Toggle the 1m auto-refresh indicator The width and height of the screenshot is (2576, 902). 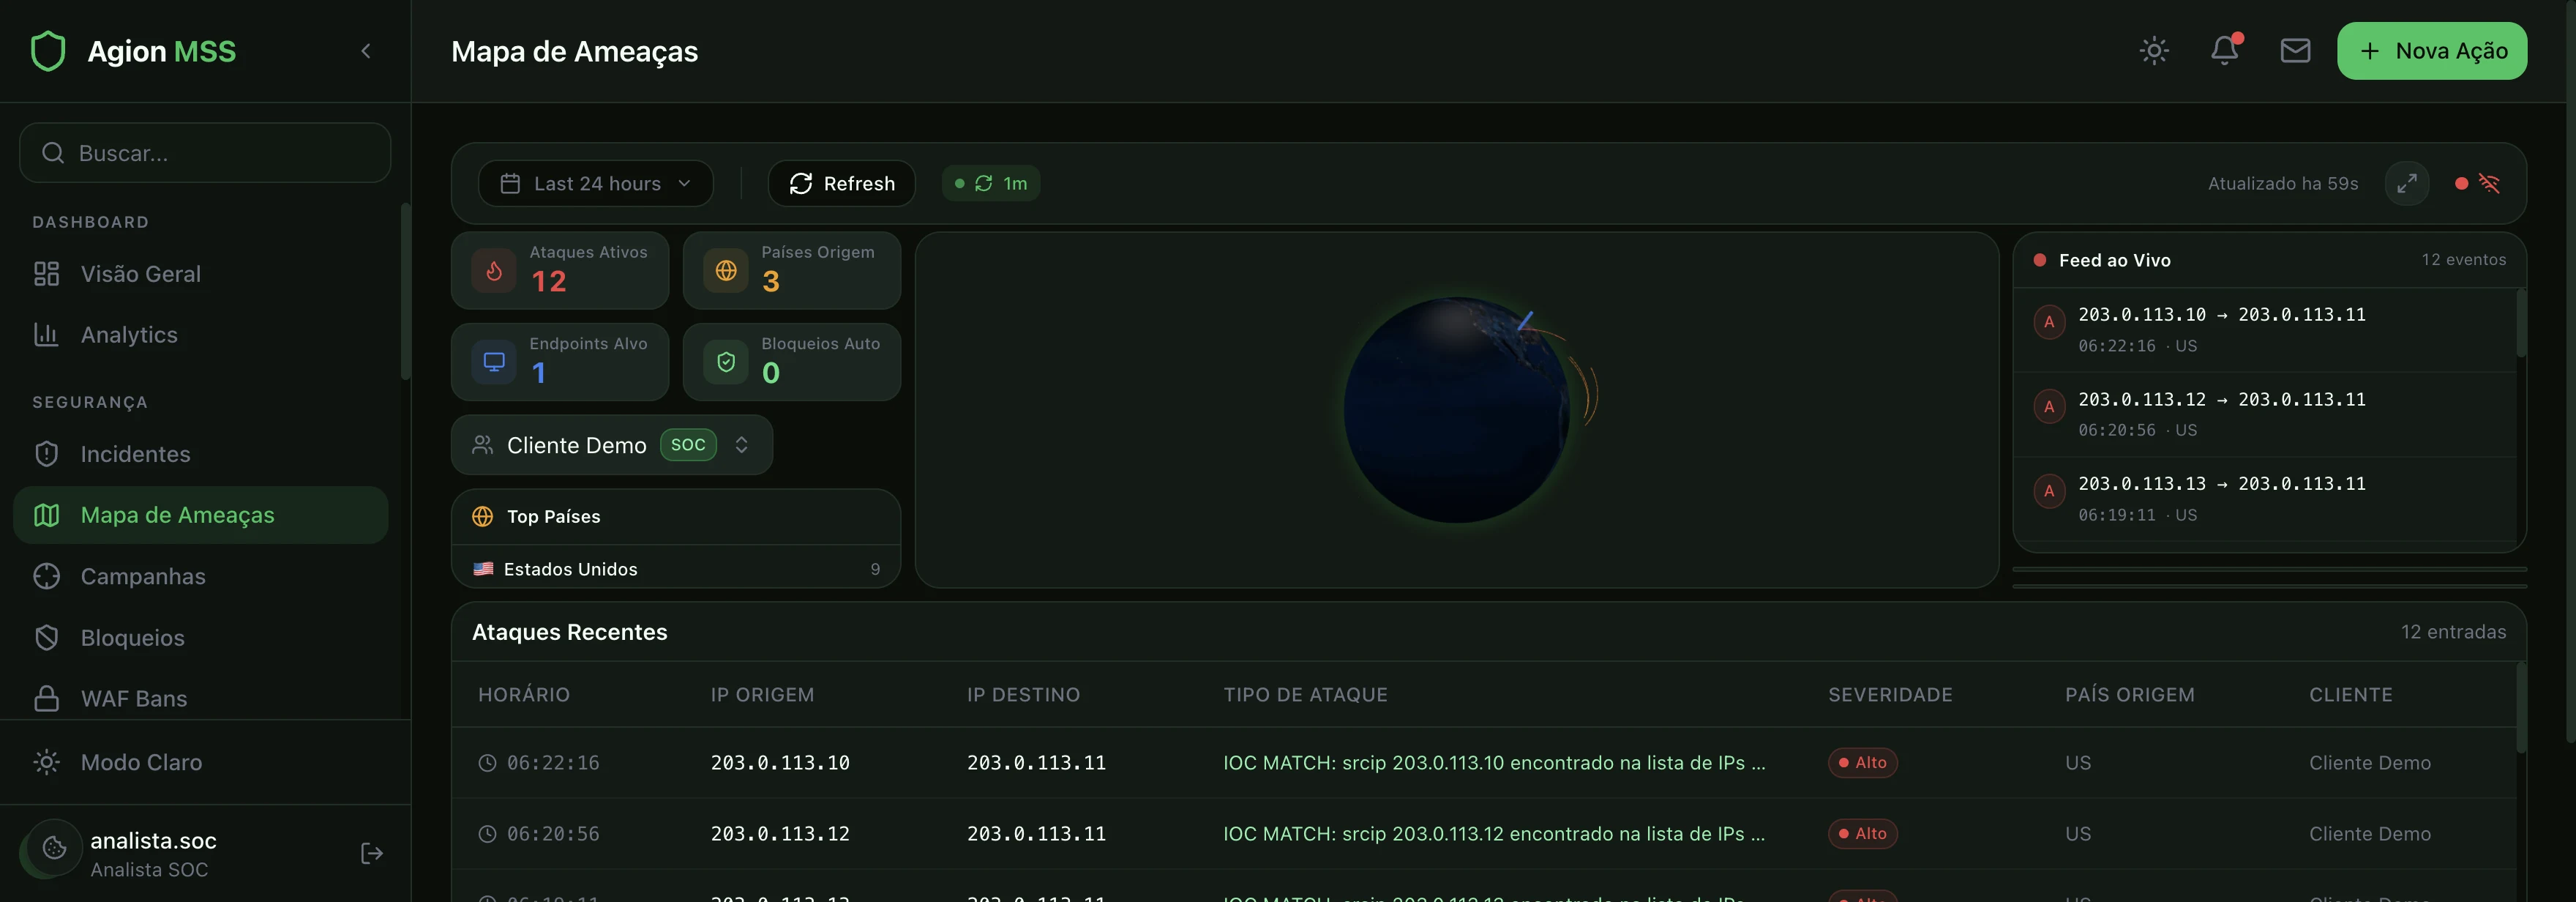coord(991,184)
